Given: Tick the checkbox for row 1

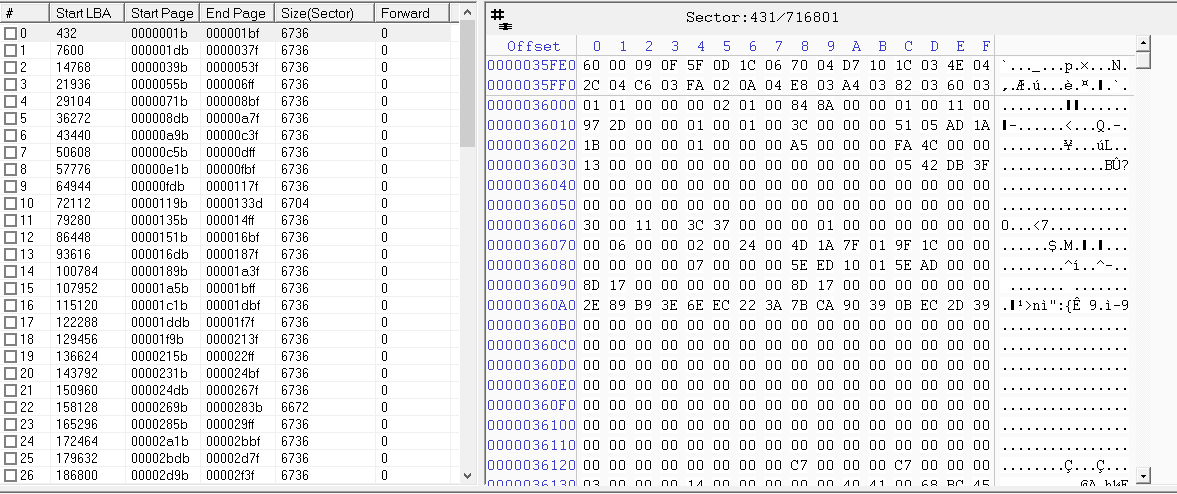Looking at the screenshot, I should [x=10, y=50].
